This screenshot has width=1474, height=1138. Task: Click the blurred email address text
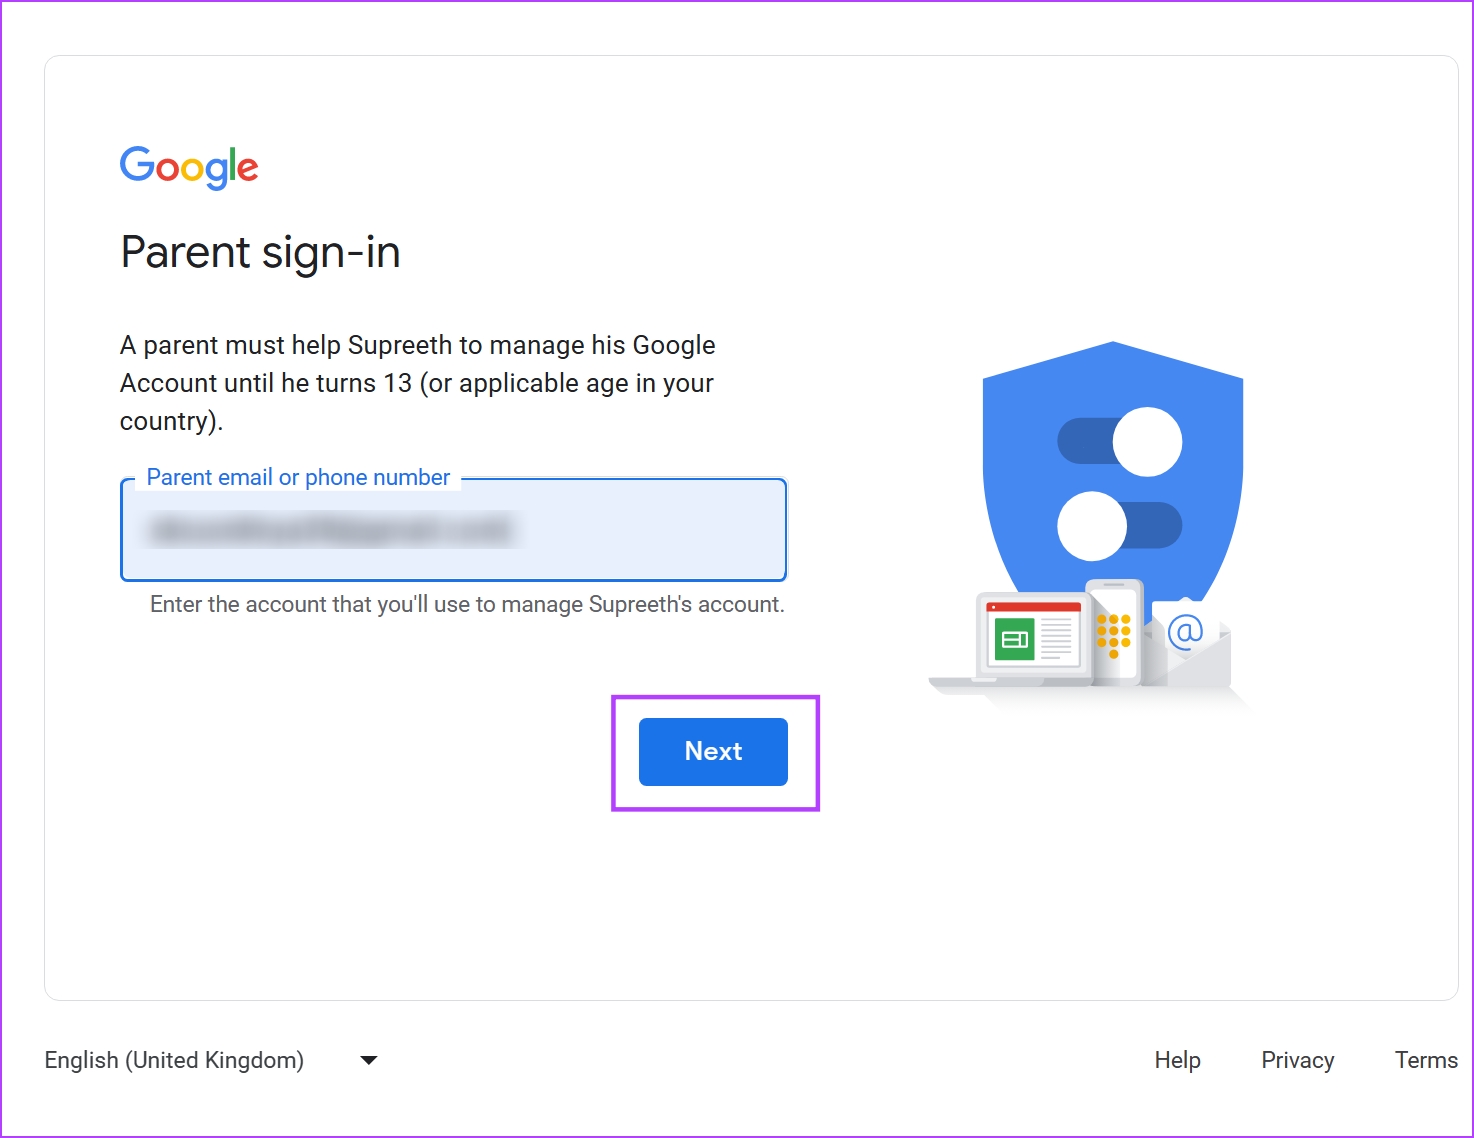(x=332, y=530)
